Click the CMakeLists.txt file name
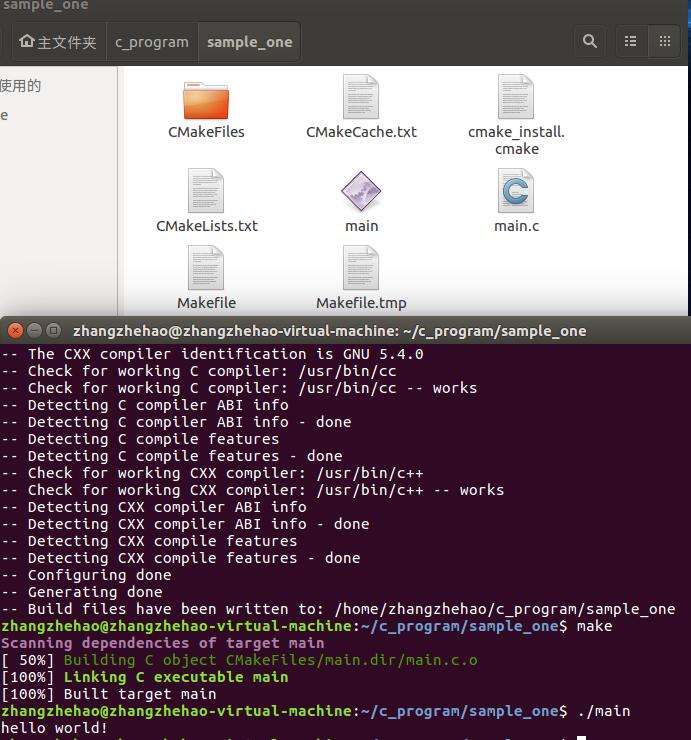 pyautogui.click(x=207, y=226)
